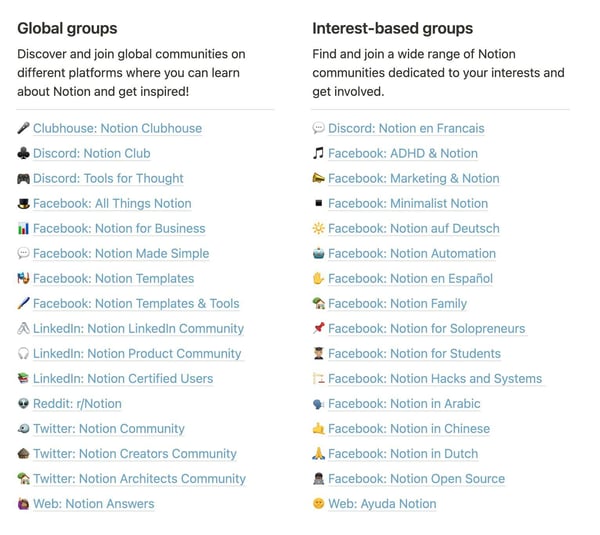600x535 pixels.
Task: Click the music note icon beside ADHD & Notion
Action: click(318, 153)
